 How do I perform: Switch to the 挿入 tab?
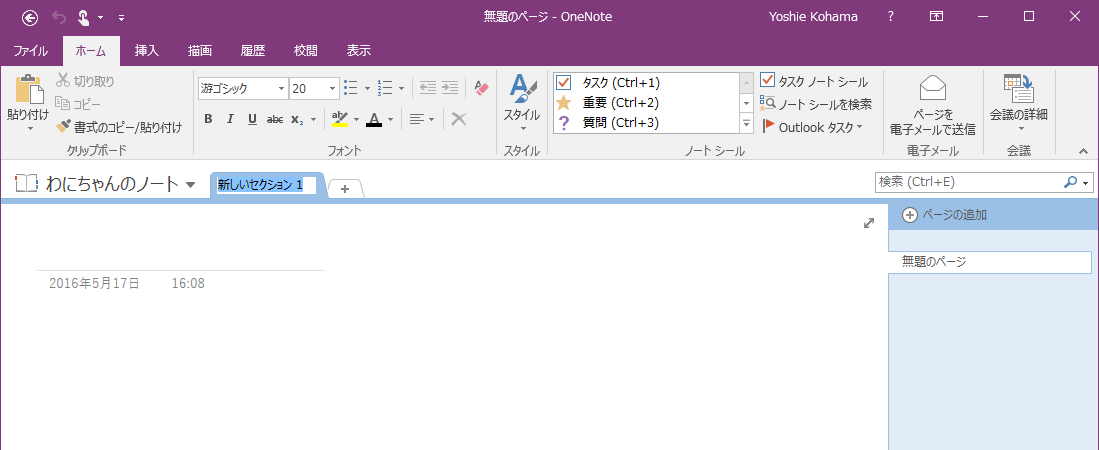pyautogui.click(x=147, y=51)
